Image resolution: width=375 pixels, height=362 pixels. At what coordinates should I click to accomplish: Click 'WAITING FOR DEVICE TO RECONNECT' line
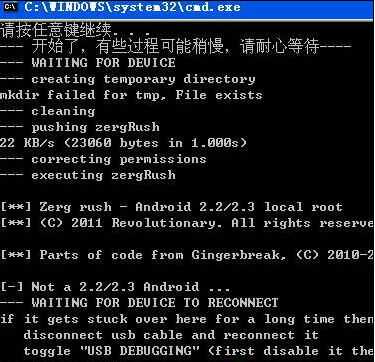click(x=139, y=303)
